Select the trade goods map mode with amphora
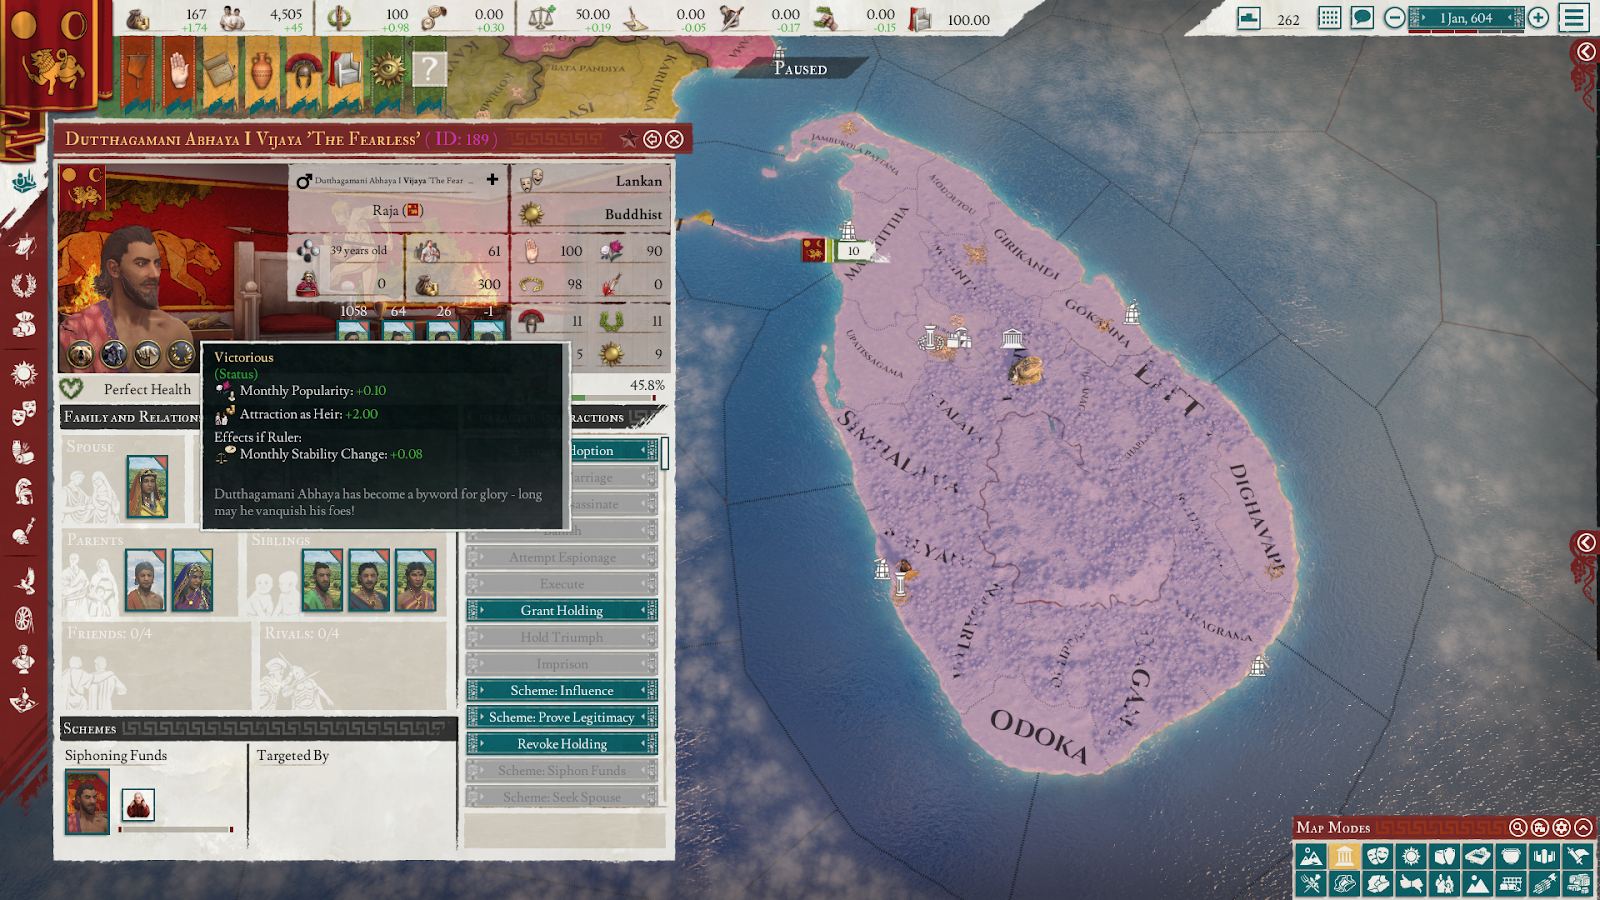 coord(1444,856)
